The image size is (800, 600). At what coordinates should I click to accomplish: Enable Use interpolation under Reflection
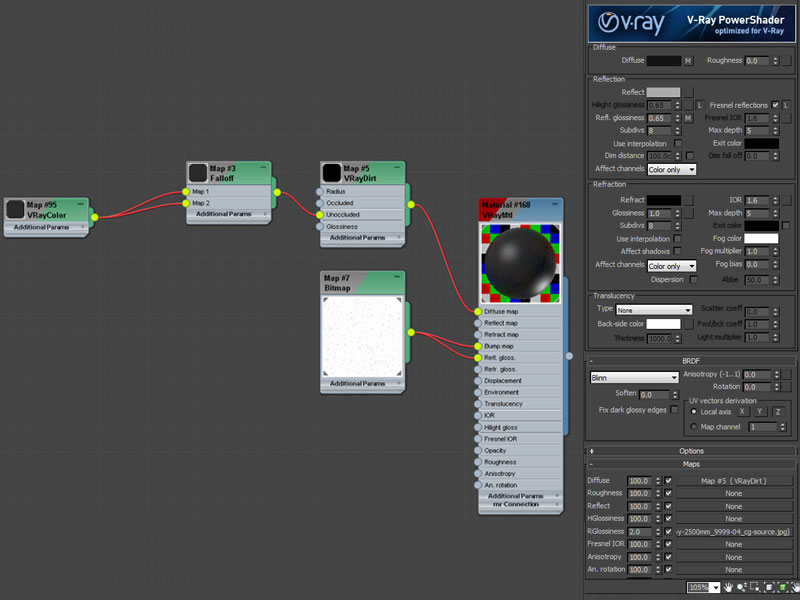click(678, 143)
